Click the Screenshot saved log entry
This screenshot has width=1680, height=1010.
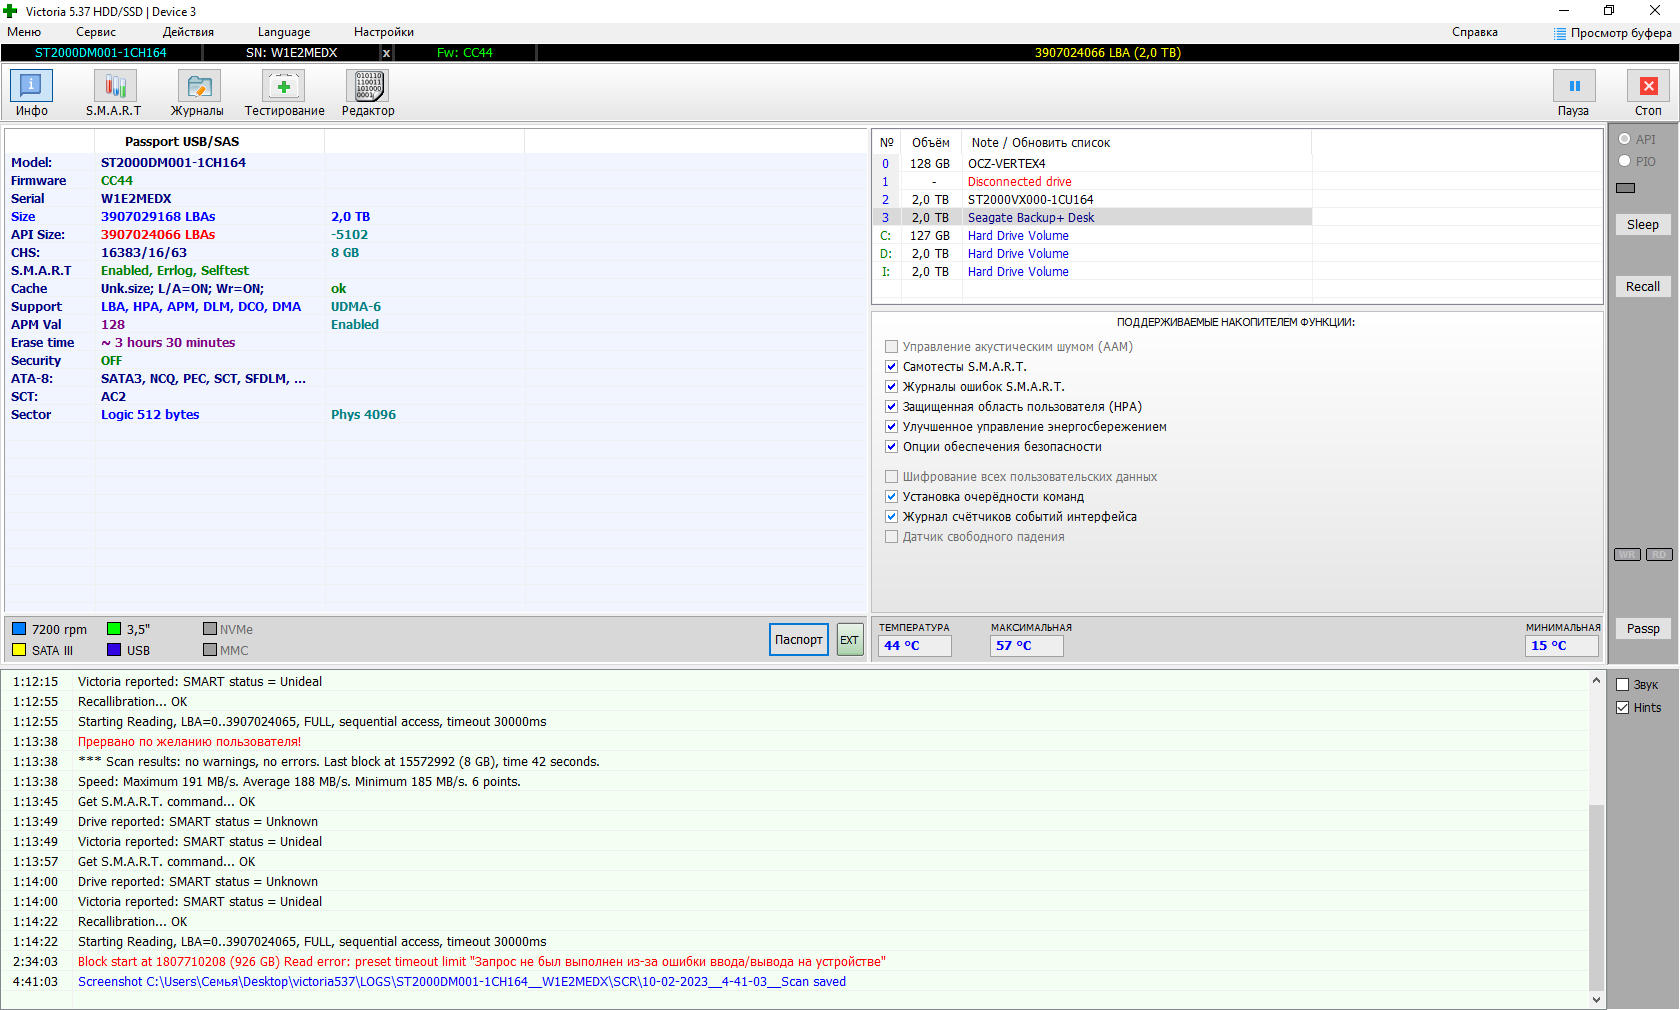462,982
